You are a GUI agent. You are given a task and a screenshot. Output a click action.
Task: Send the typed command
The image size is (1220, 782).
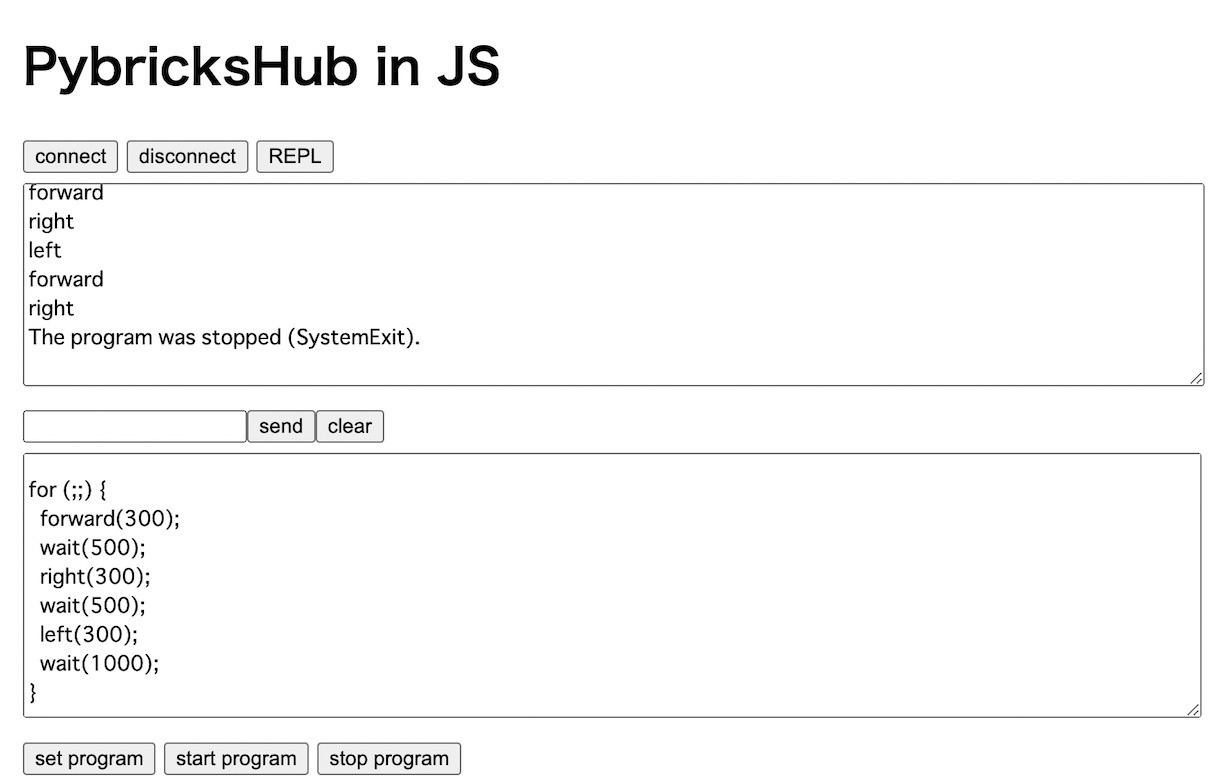(280, 426)
